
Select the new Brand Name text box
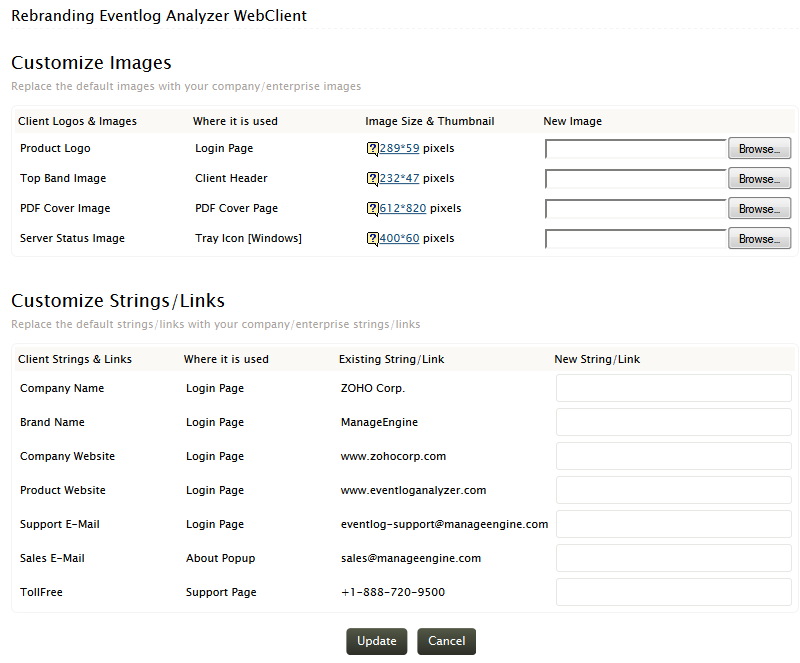click(x=673, y=422)
